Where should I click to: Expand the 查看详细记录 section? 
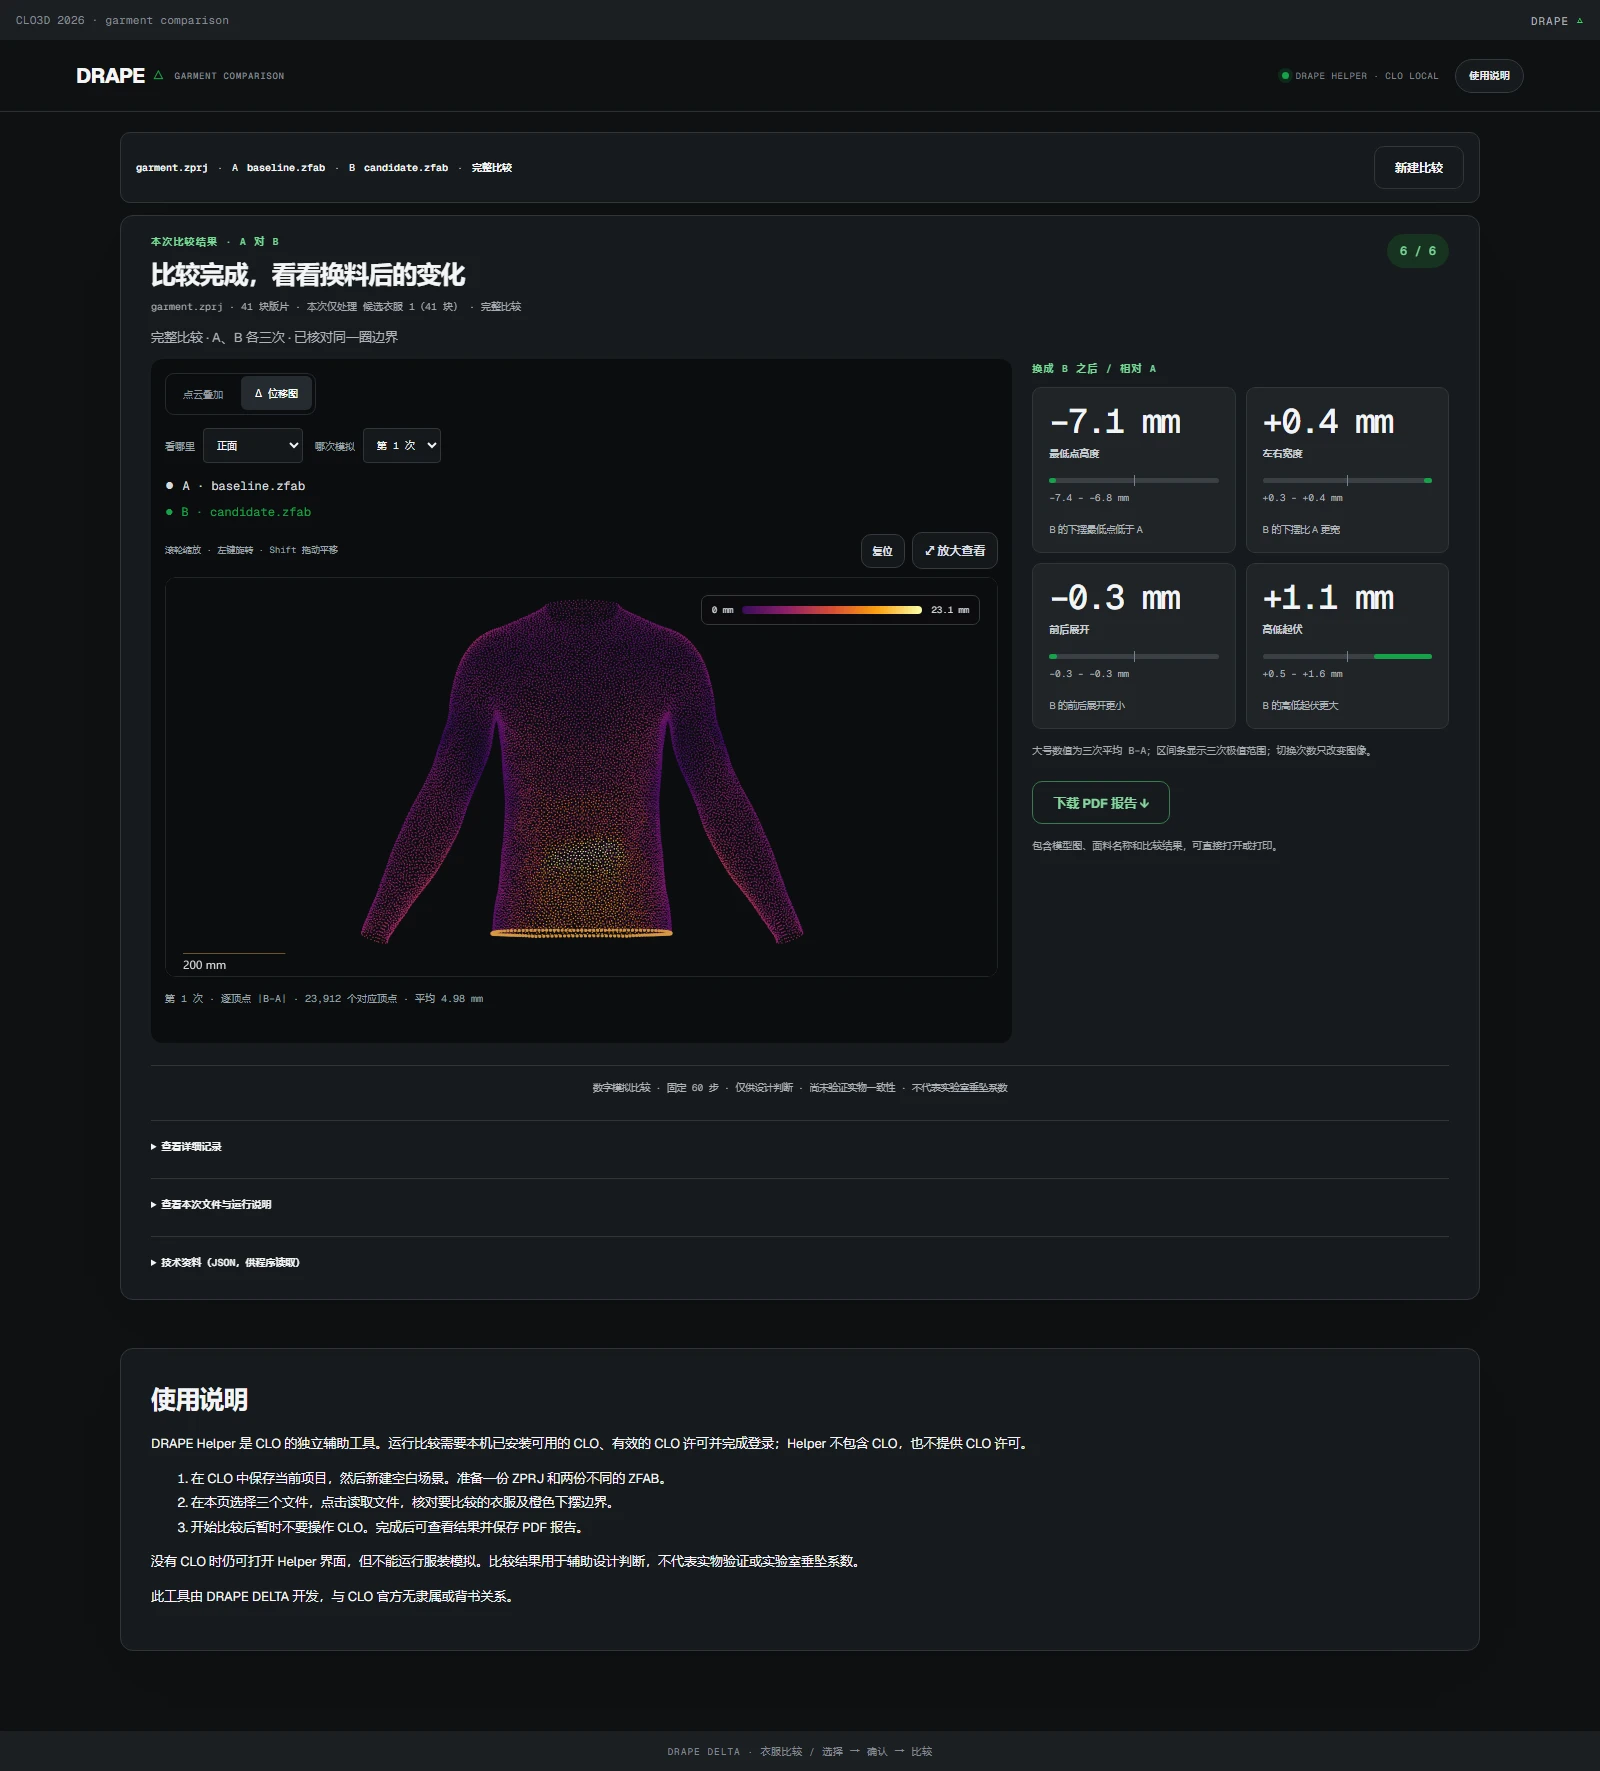click(x=186, y=1147)
